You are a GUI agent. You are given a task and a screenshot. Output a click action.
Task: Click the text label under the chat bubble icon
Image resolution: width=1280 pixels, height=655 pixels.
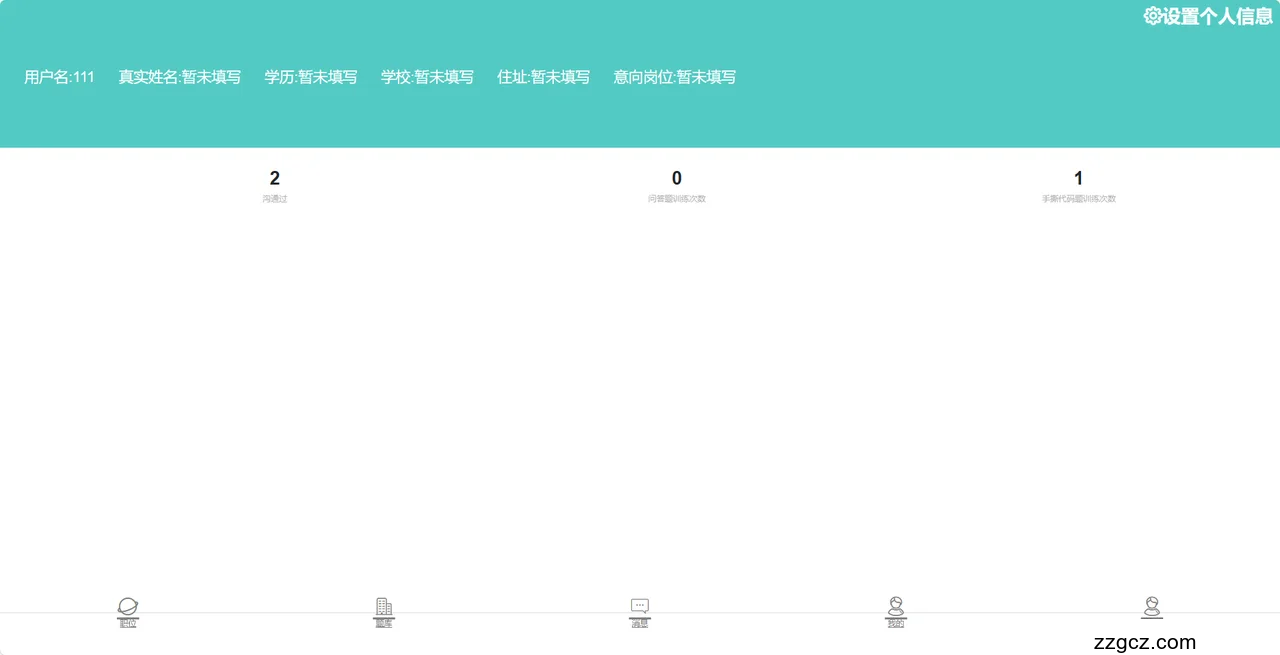point(640,624)
